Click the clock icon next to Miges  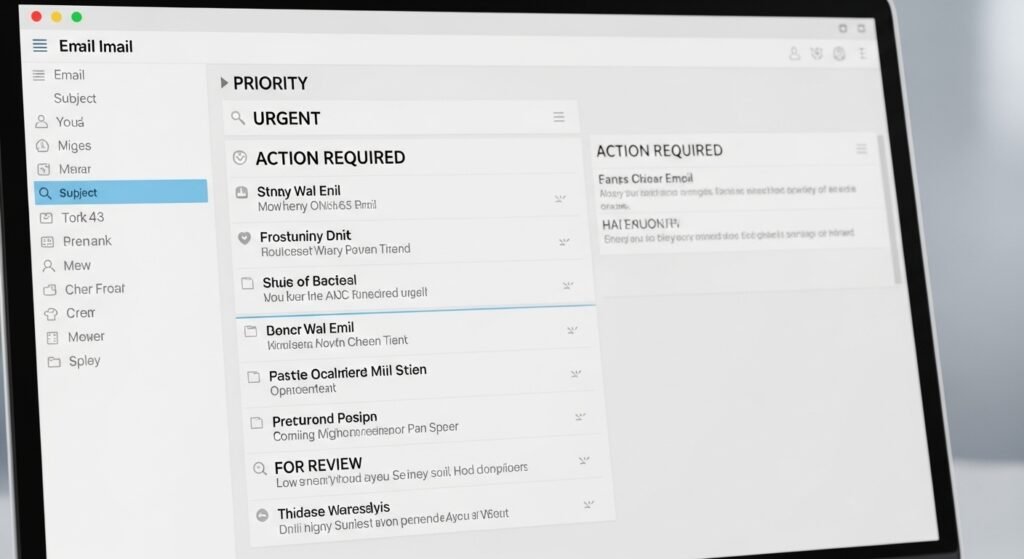pos(41,146)
